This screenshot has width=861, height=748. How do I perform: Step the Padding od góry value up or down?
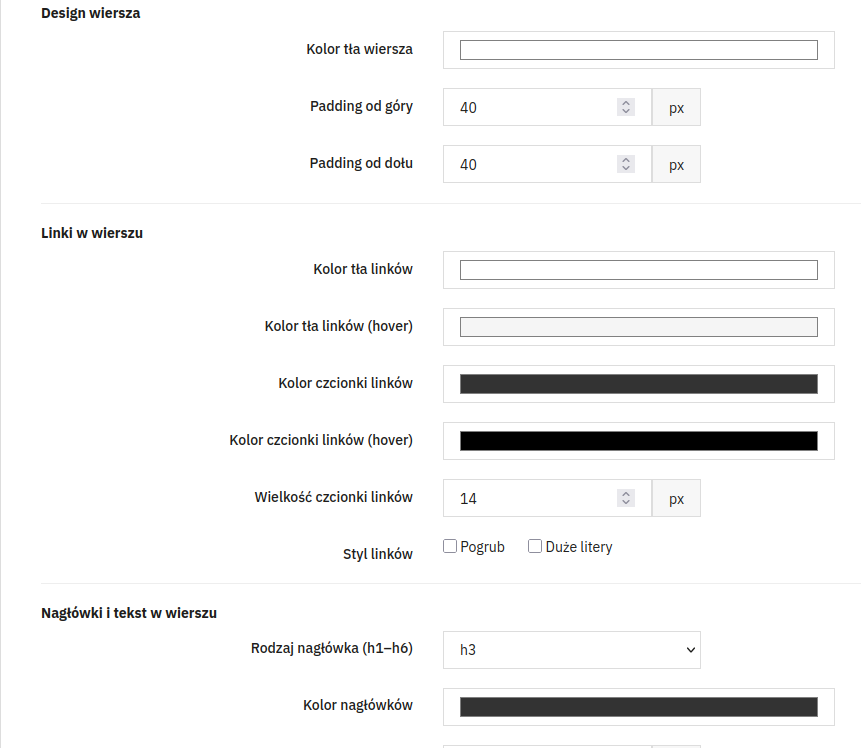625,107
